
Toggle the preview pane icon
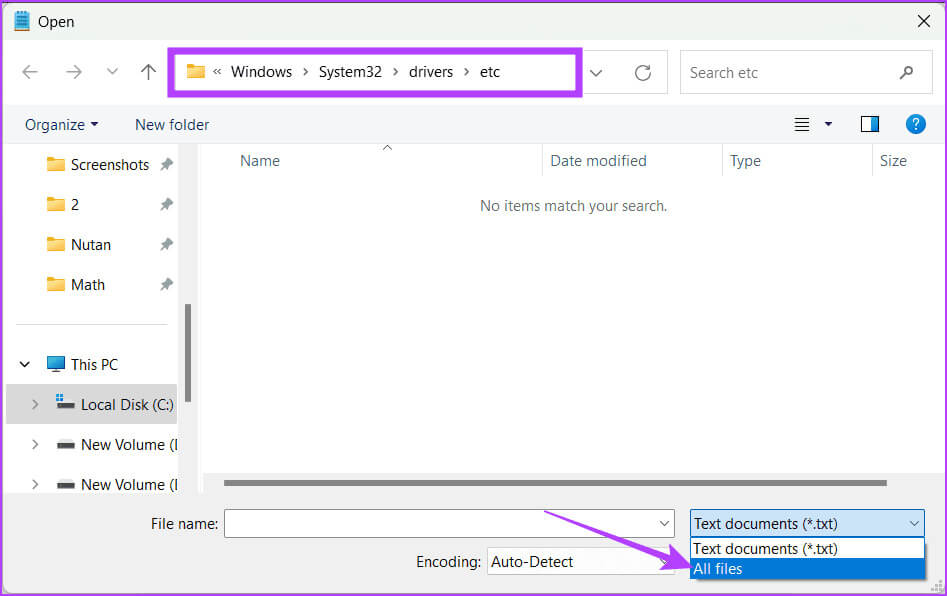coord(870,124)
